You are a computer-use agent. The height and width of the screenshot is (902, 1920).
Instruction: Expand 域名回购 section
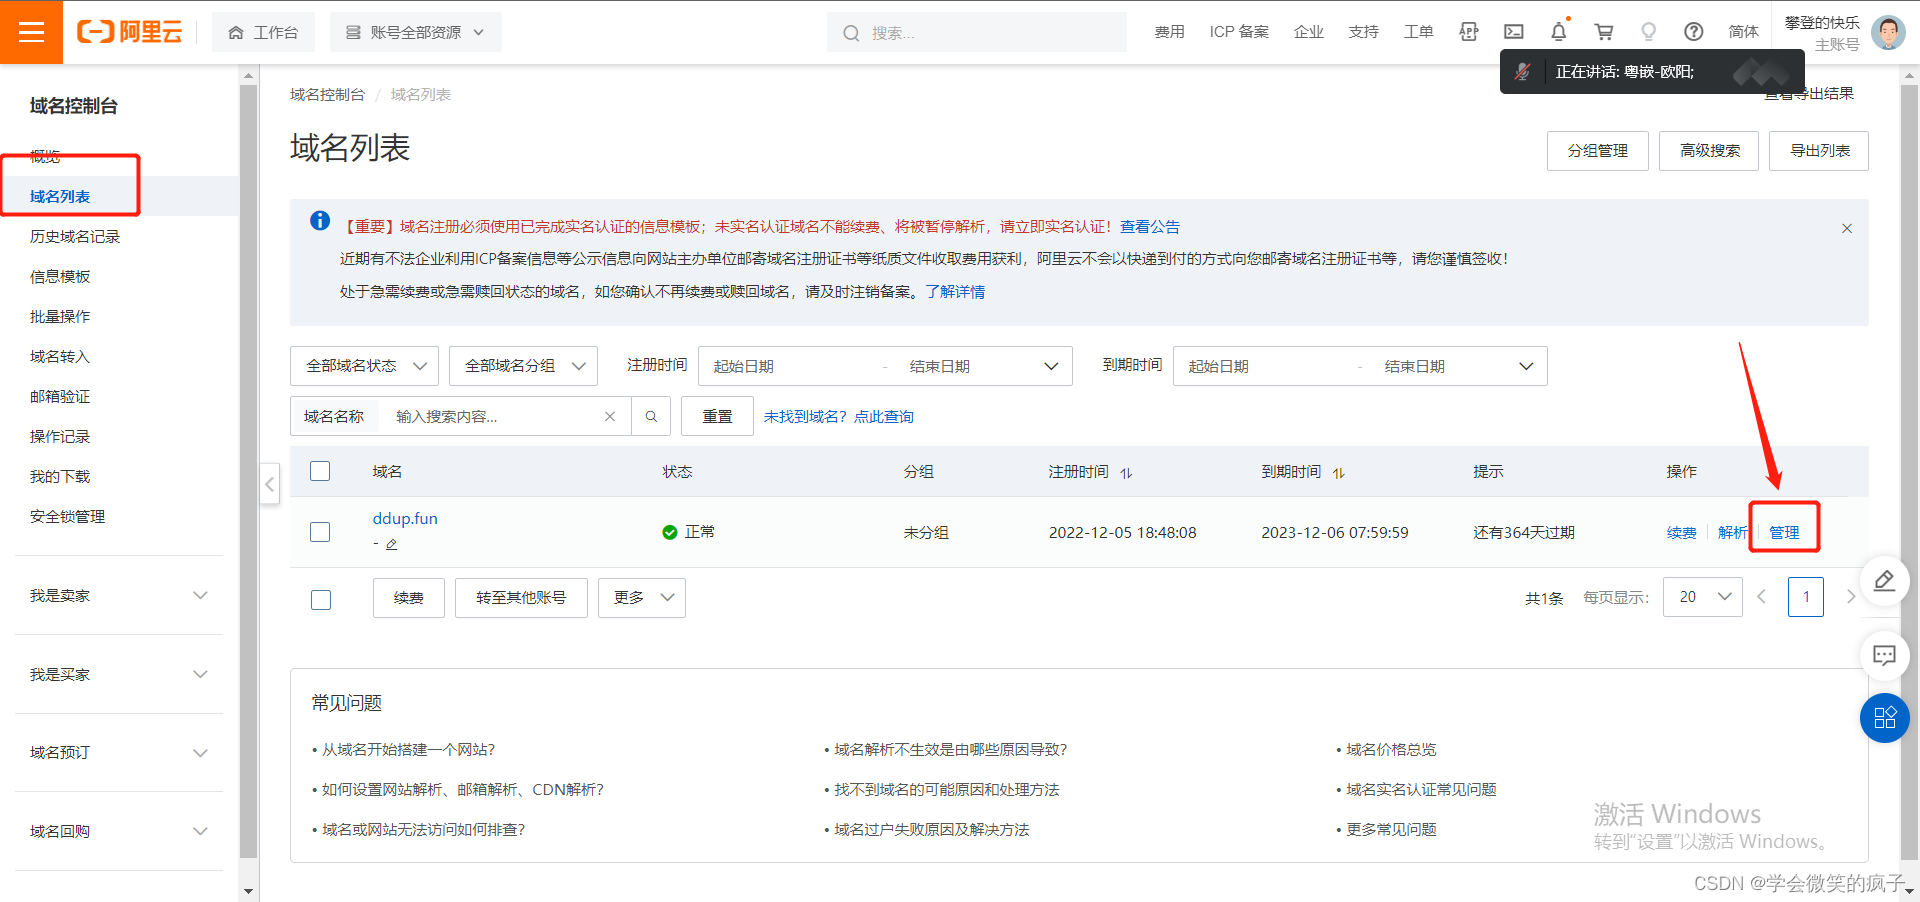click(x=119, y=831)
